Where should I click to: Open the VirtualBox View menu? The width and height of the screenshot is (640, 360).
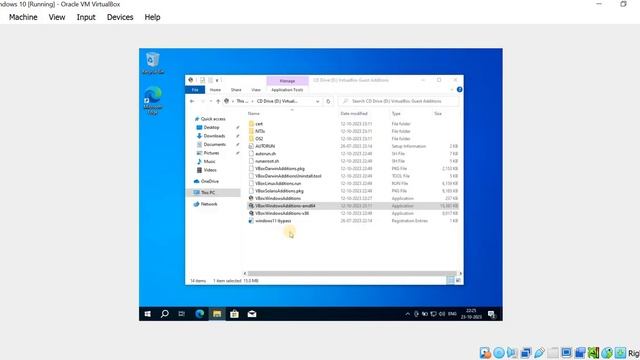point(57,17)
